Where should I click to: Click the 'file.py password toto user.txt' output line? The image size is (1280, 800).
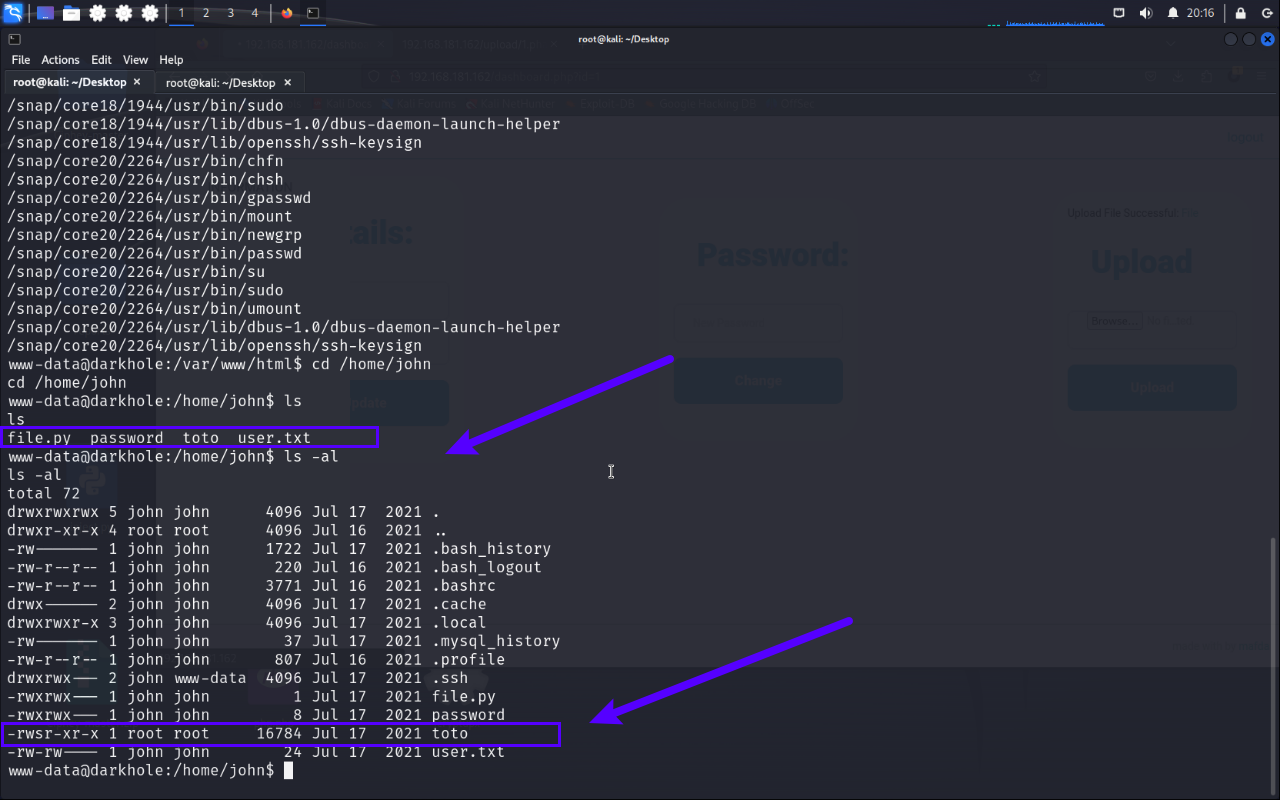click(x=159, y=438)
